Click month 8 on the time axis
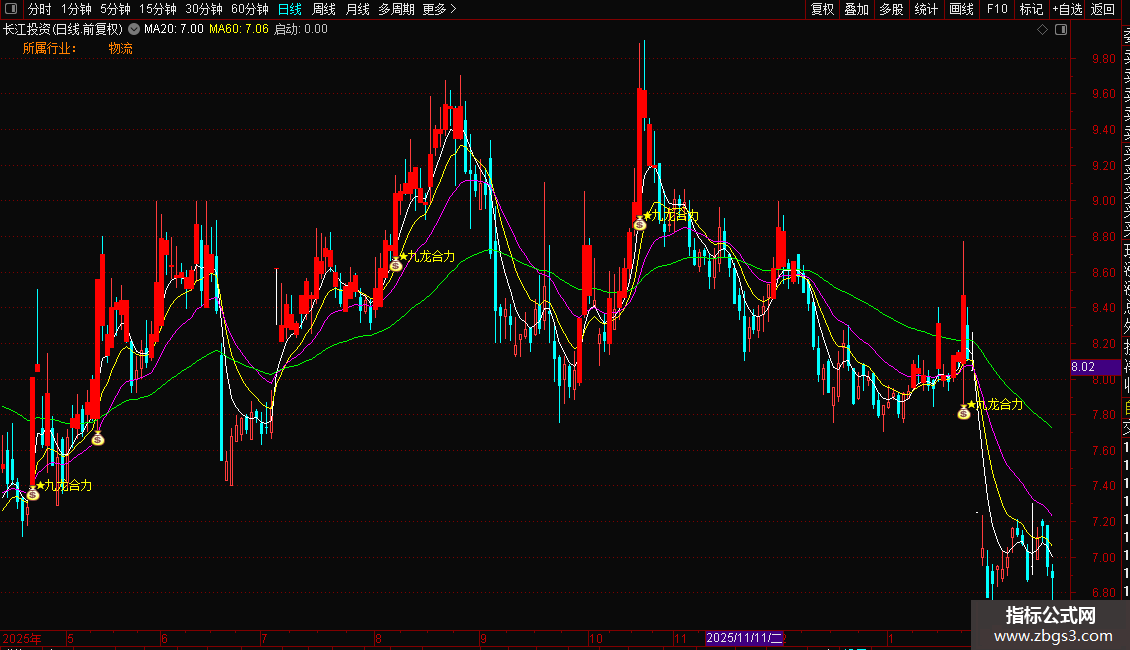Image resolution: width=1130 pixels, height=650 pixels. click(378, 638)
